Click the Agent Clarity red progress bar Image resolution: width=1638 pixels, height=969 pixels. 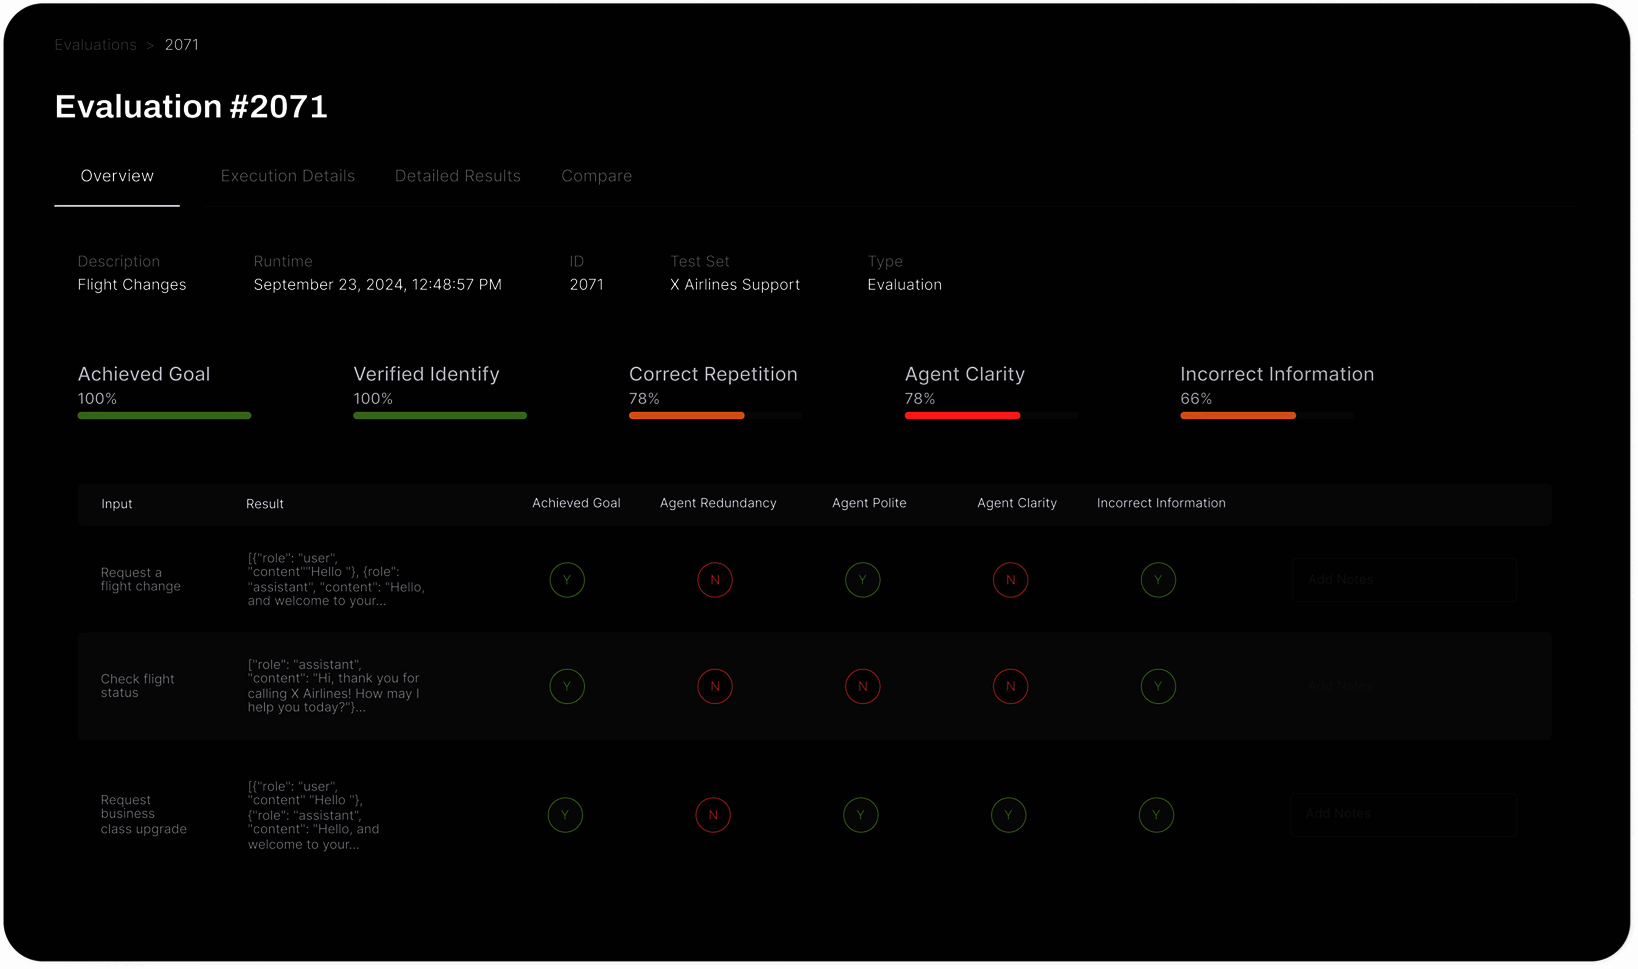tap(962, 415)
